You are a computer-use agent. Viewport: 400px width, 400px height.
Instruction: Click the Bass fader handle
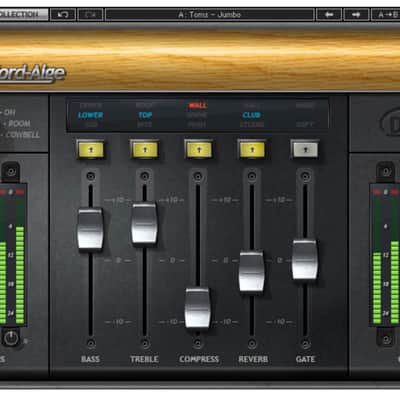tap(90, 229)
